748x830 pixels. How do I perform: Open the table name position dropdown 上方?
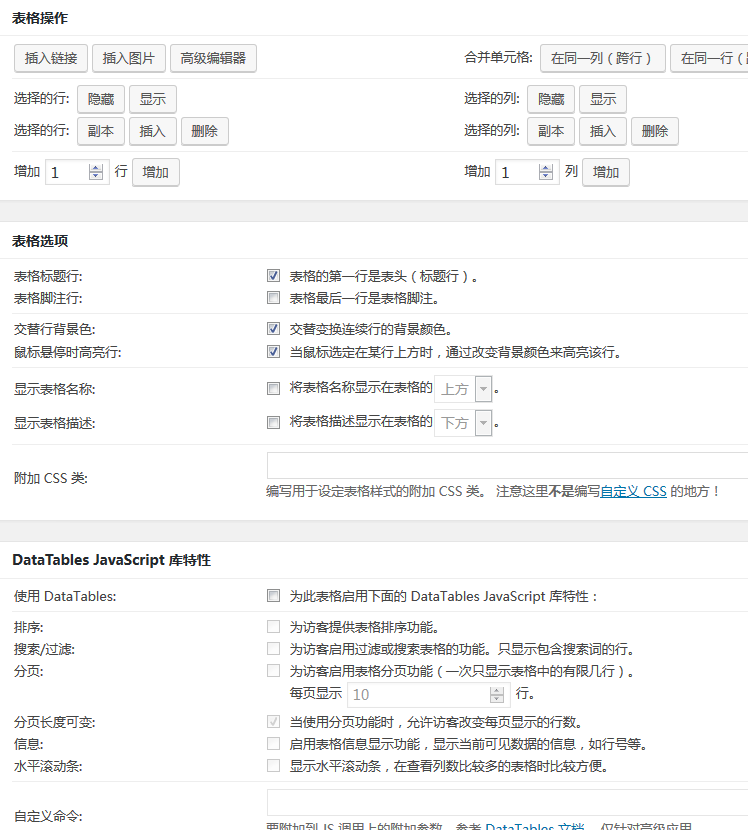click(463, 389)
